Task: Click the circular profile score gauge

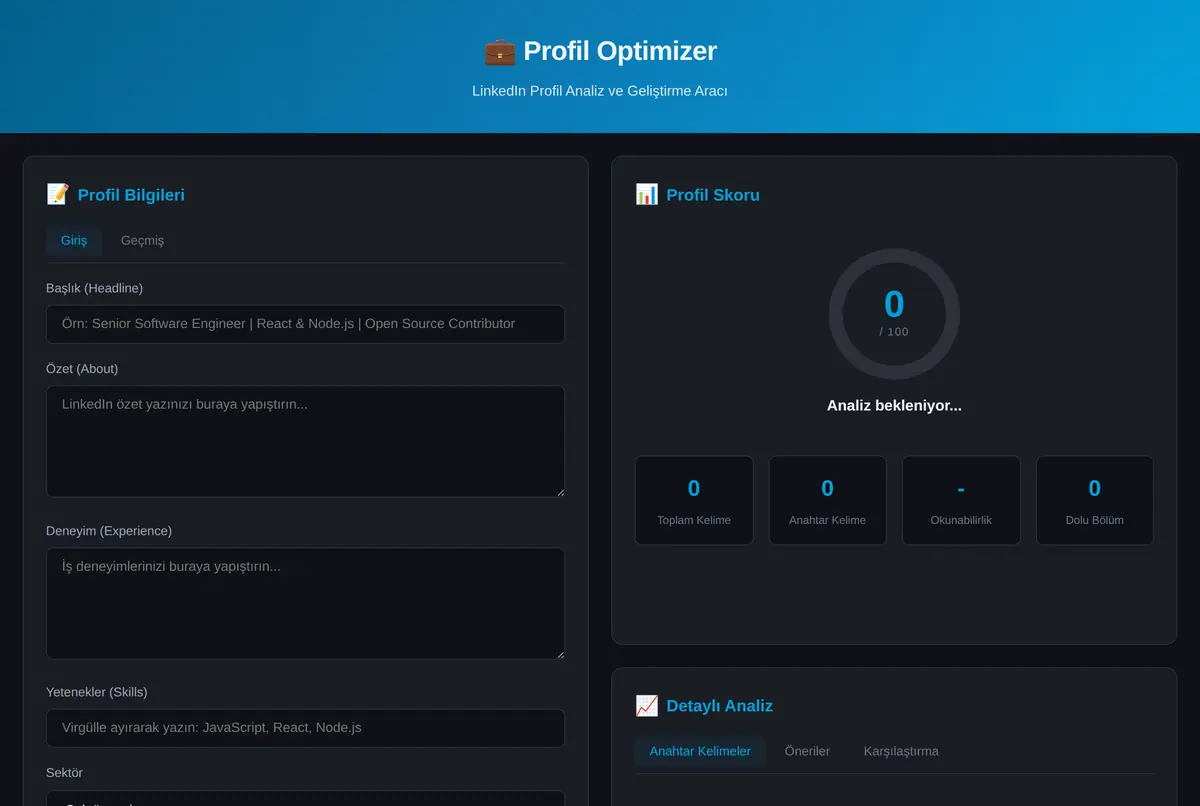Action: pos(894,314)
